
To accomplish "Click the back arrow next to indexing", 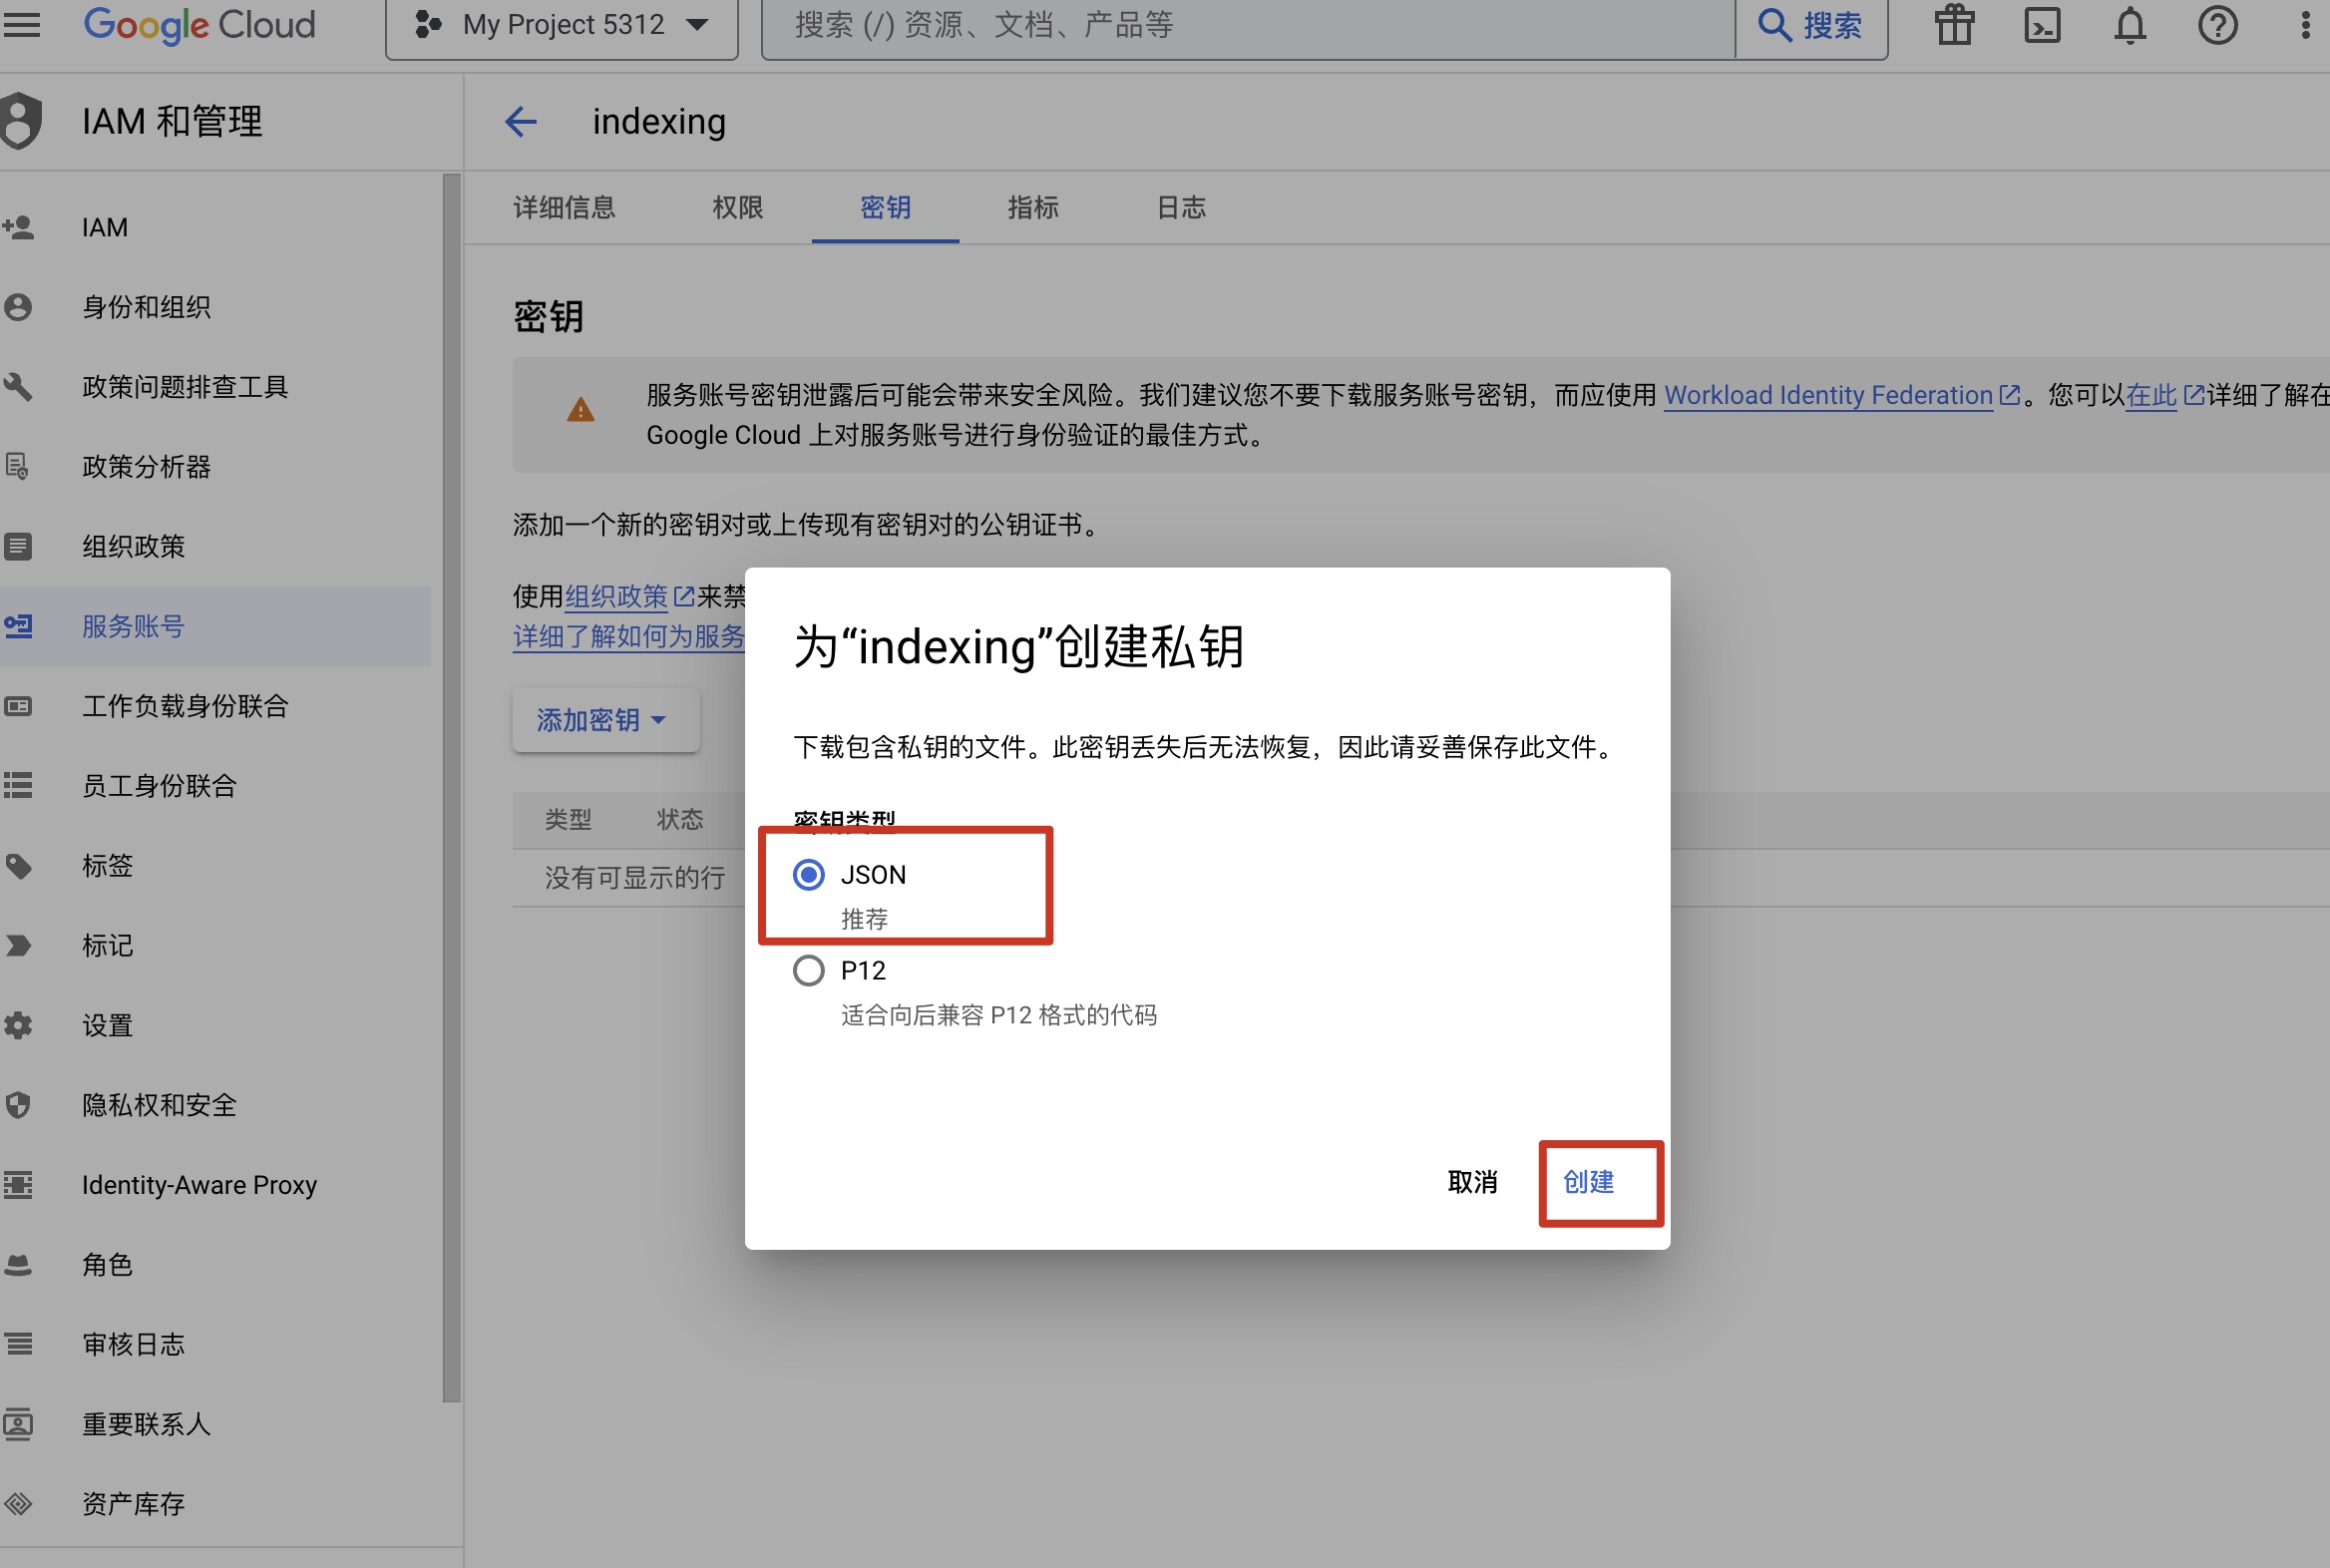I will pos(521,122).
